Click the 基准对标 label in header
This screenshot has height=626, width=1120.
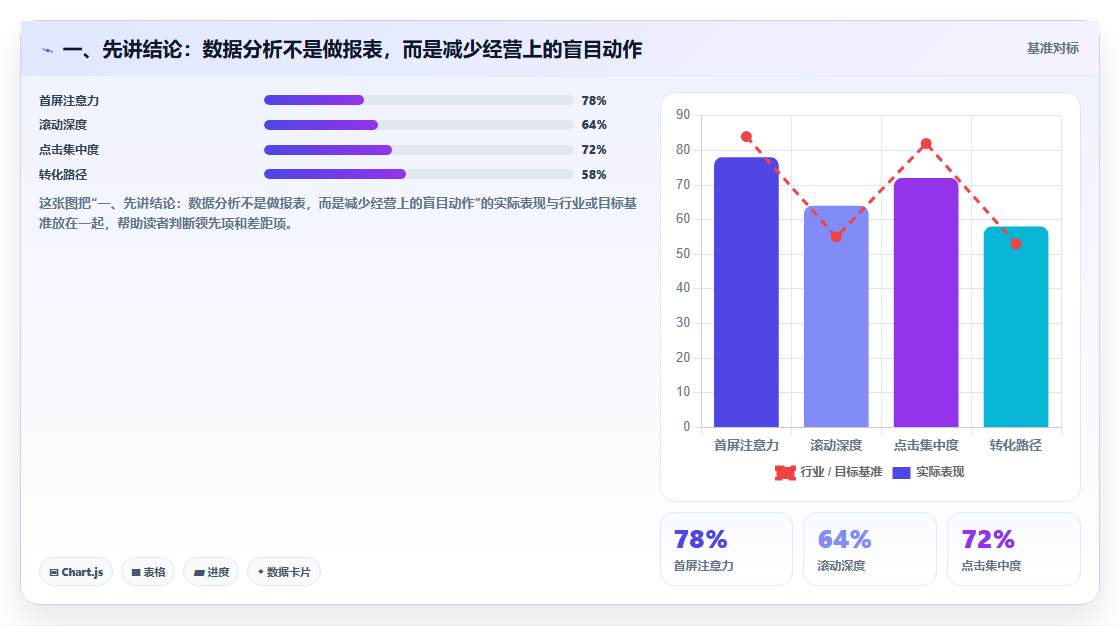pyautogui.click(x=1052, y=48)
